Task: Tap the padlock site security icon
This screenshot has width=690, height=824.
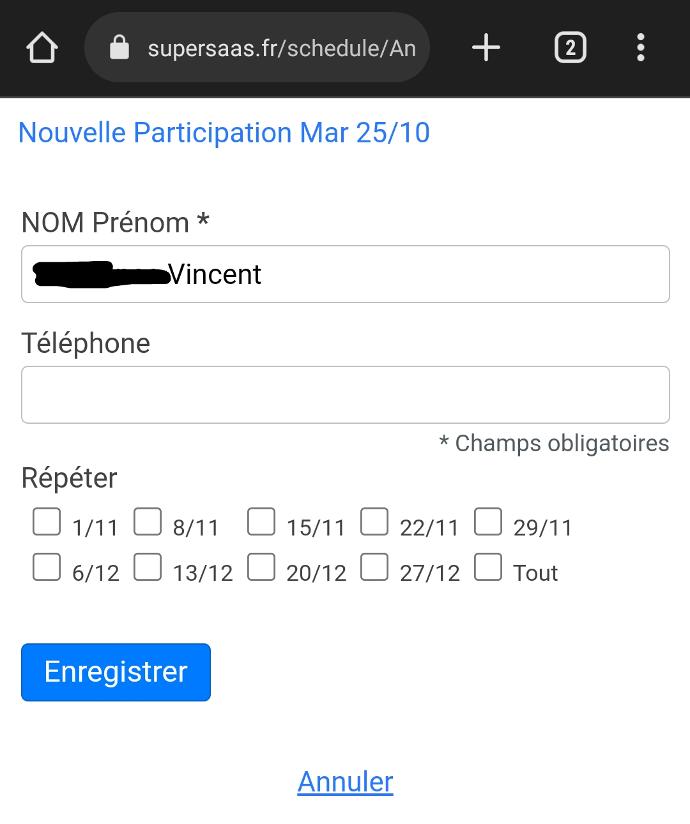Action: 119,47
